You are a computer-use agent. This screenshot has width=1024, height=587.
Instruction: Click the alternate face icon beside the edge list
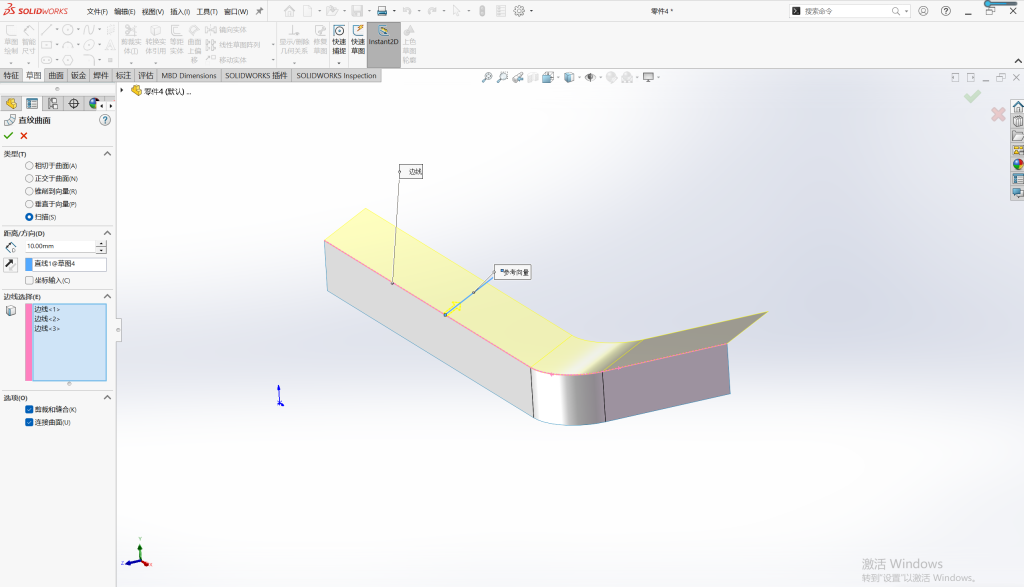[x=10, y=311]
